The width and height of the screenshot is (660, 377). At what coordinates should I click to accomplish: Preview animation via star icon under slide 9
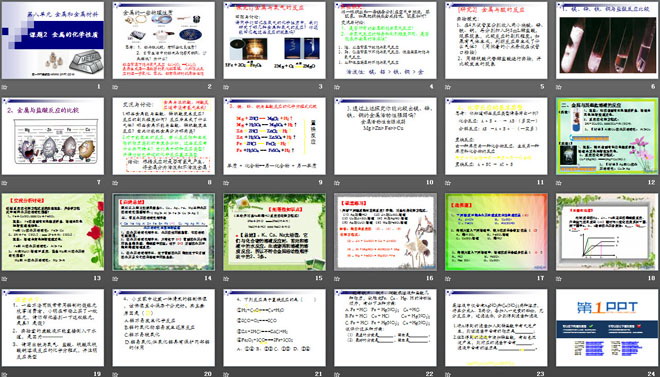(x=226, y=183)
